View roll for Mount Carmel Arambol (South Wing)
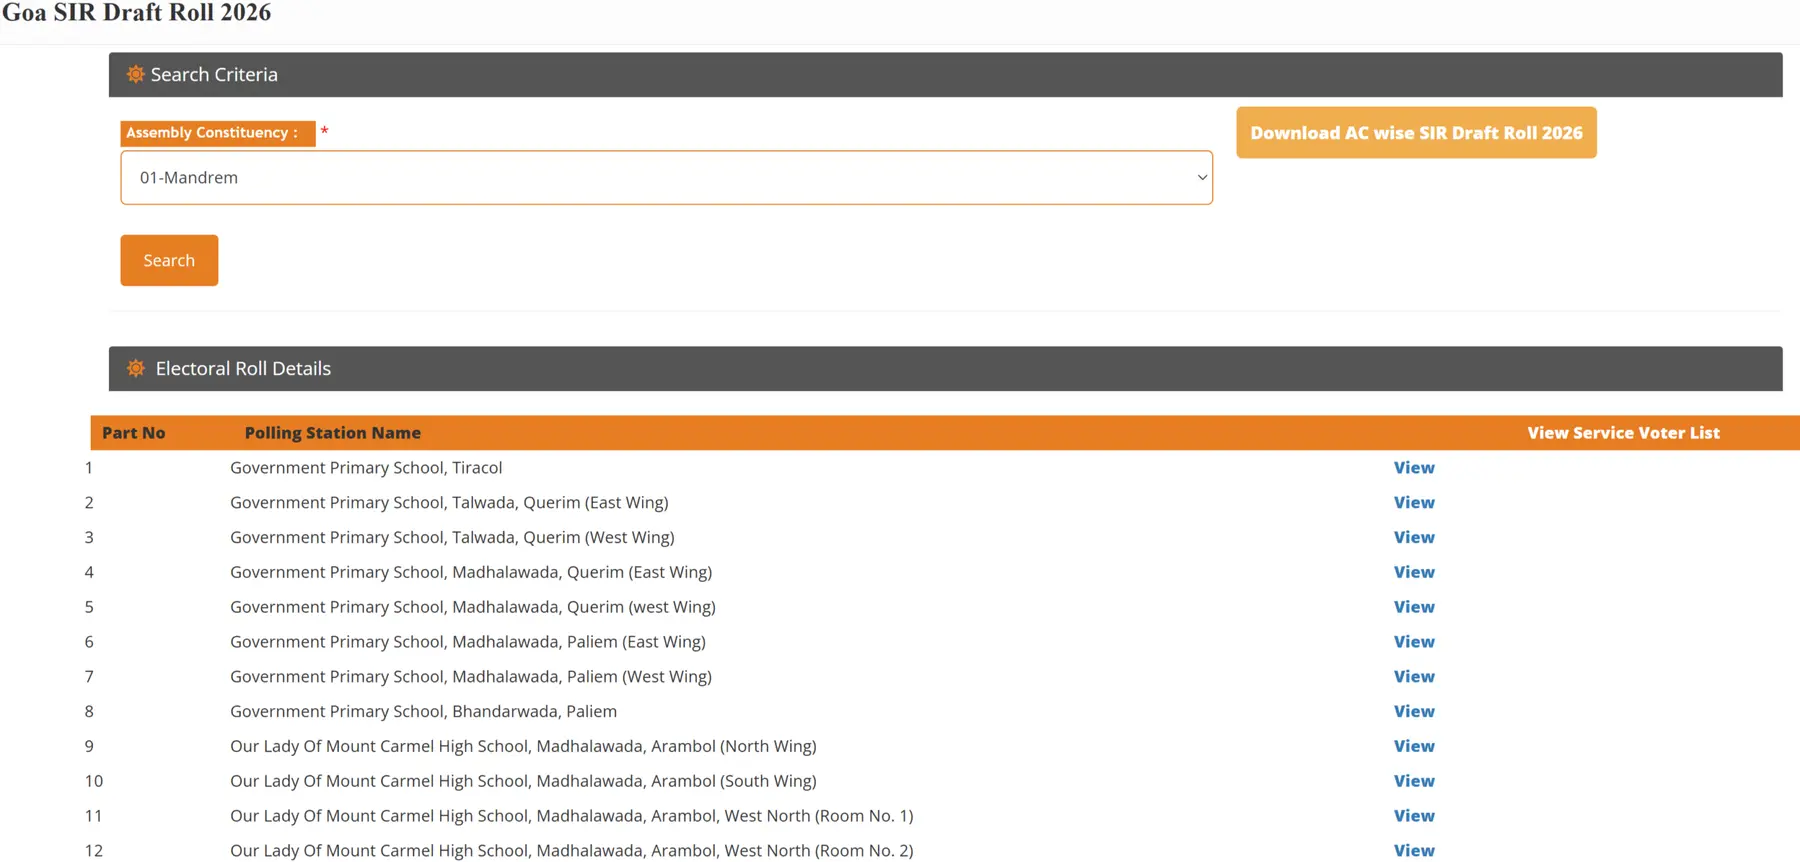 (x=1414, y=781)
